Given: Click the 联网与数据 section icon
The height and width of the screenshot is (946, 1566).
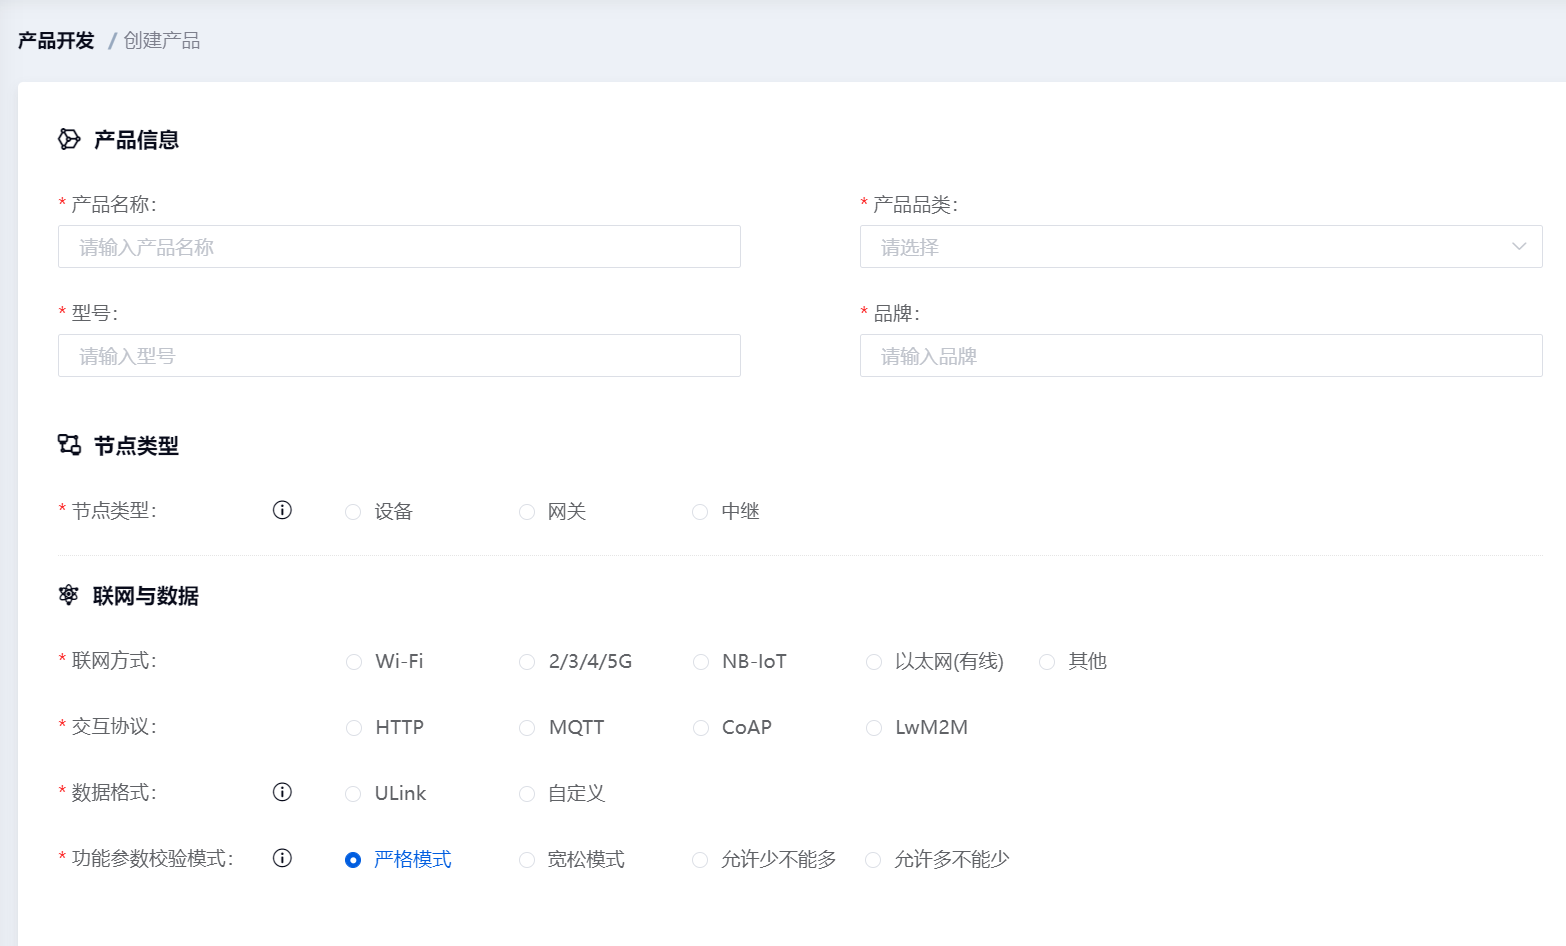Looking at the screenshot, I should (68, 595).
